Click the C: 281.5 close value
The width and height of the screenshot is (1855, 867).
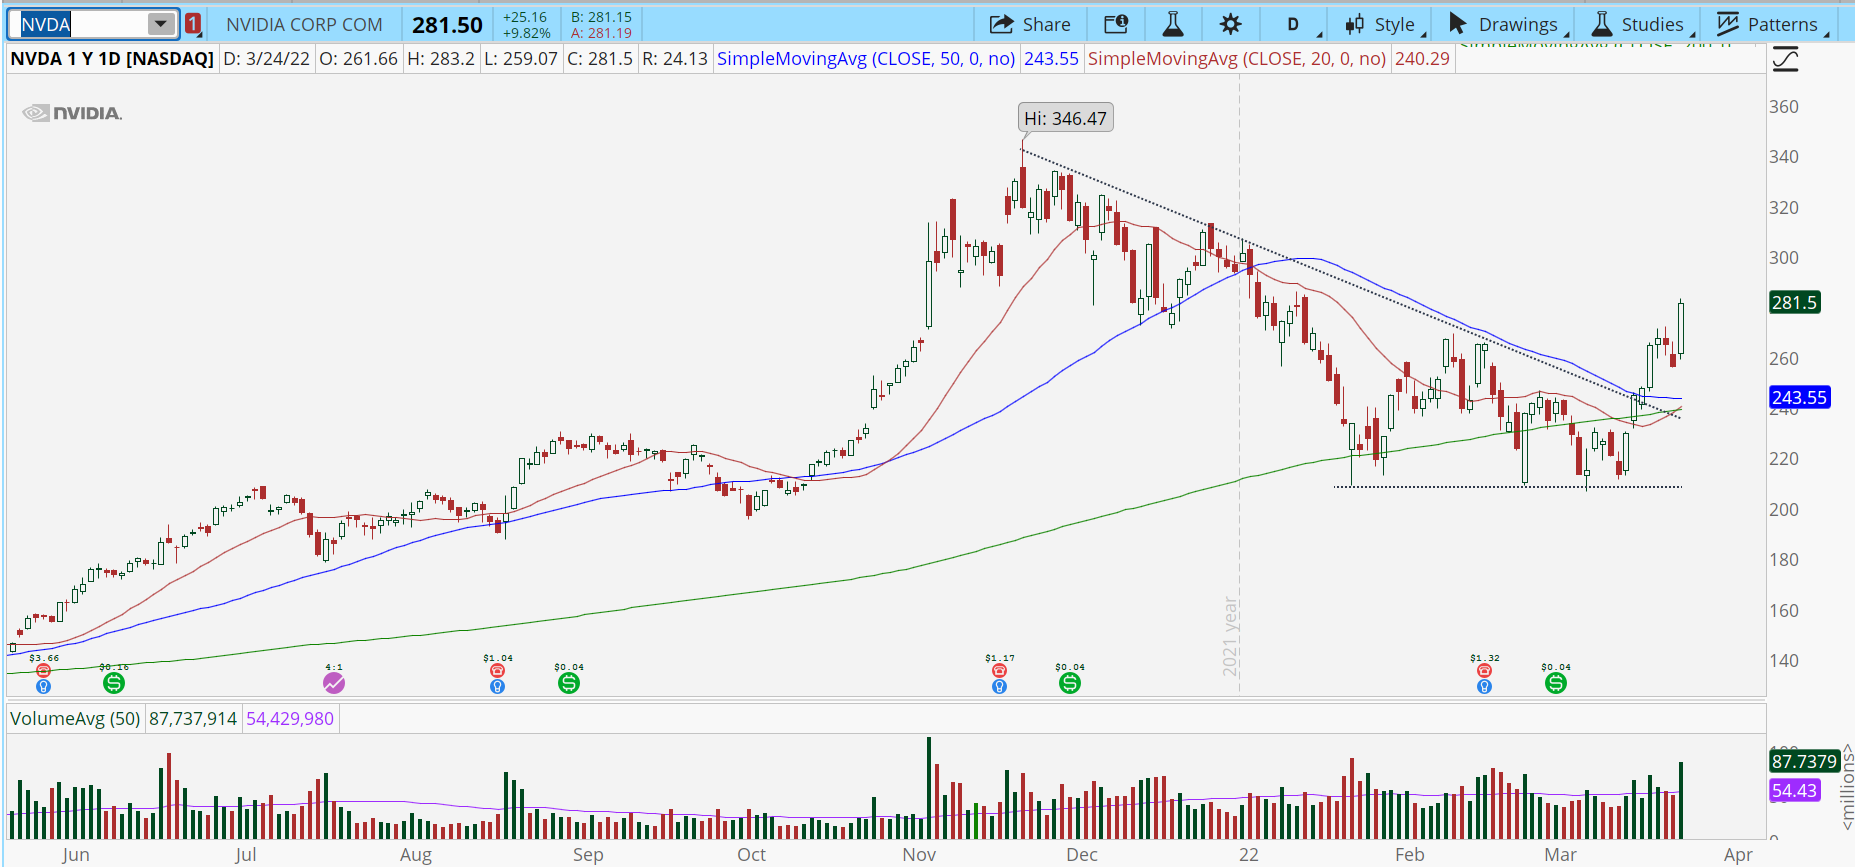click(600, 59)
